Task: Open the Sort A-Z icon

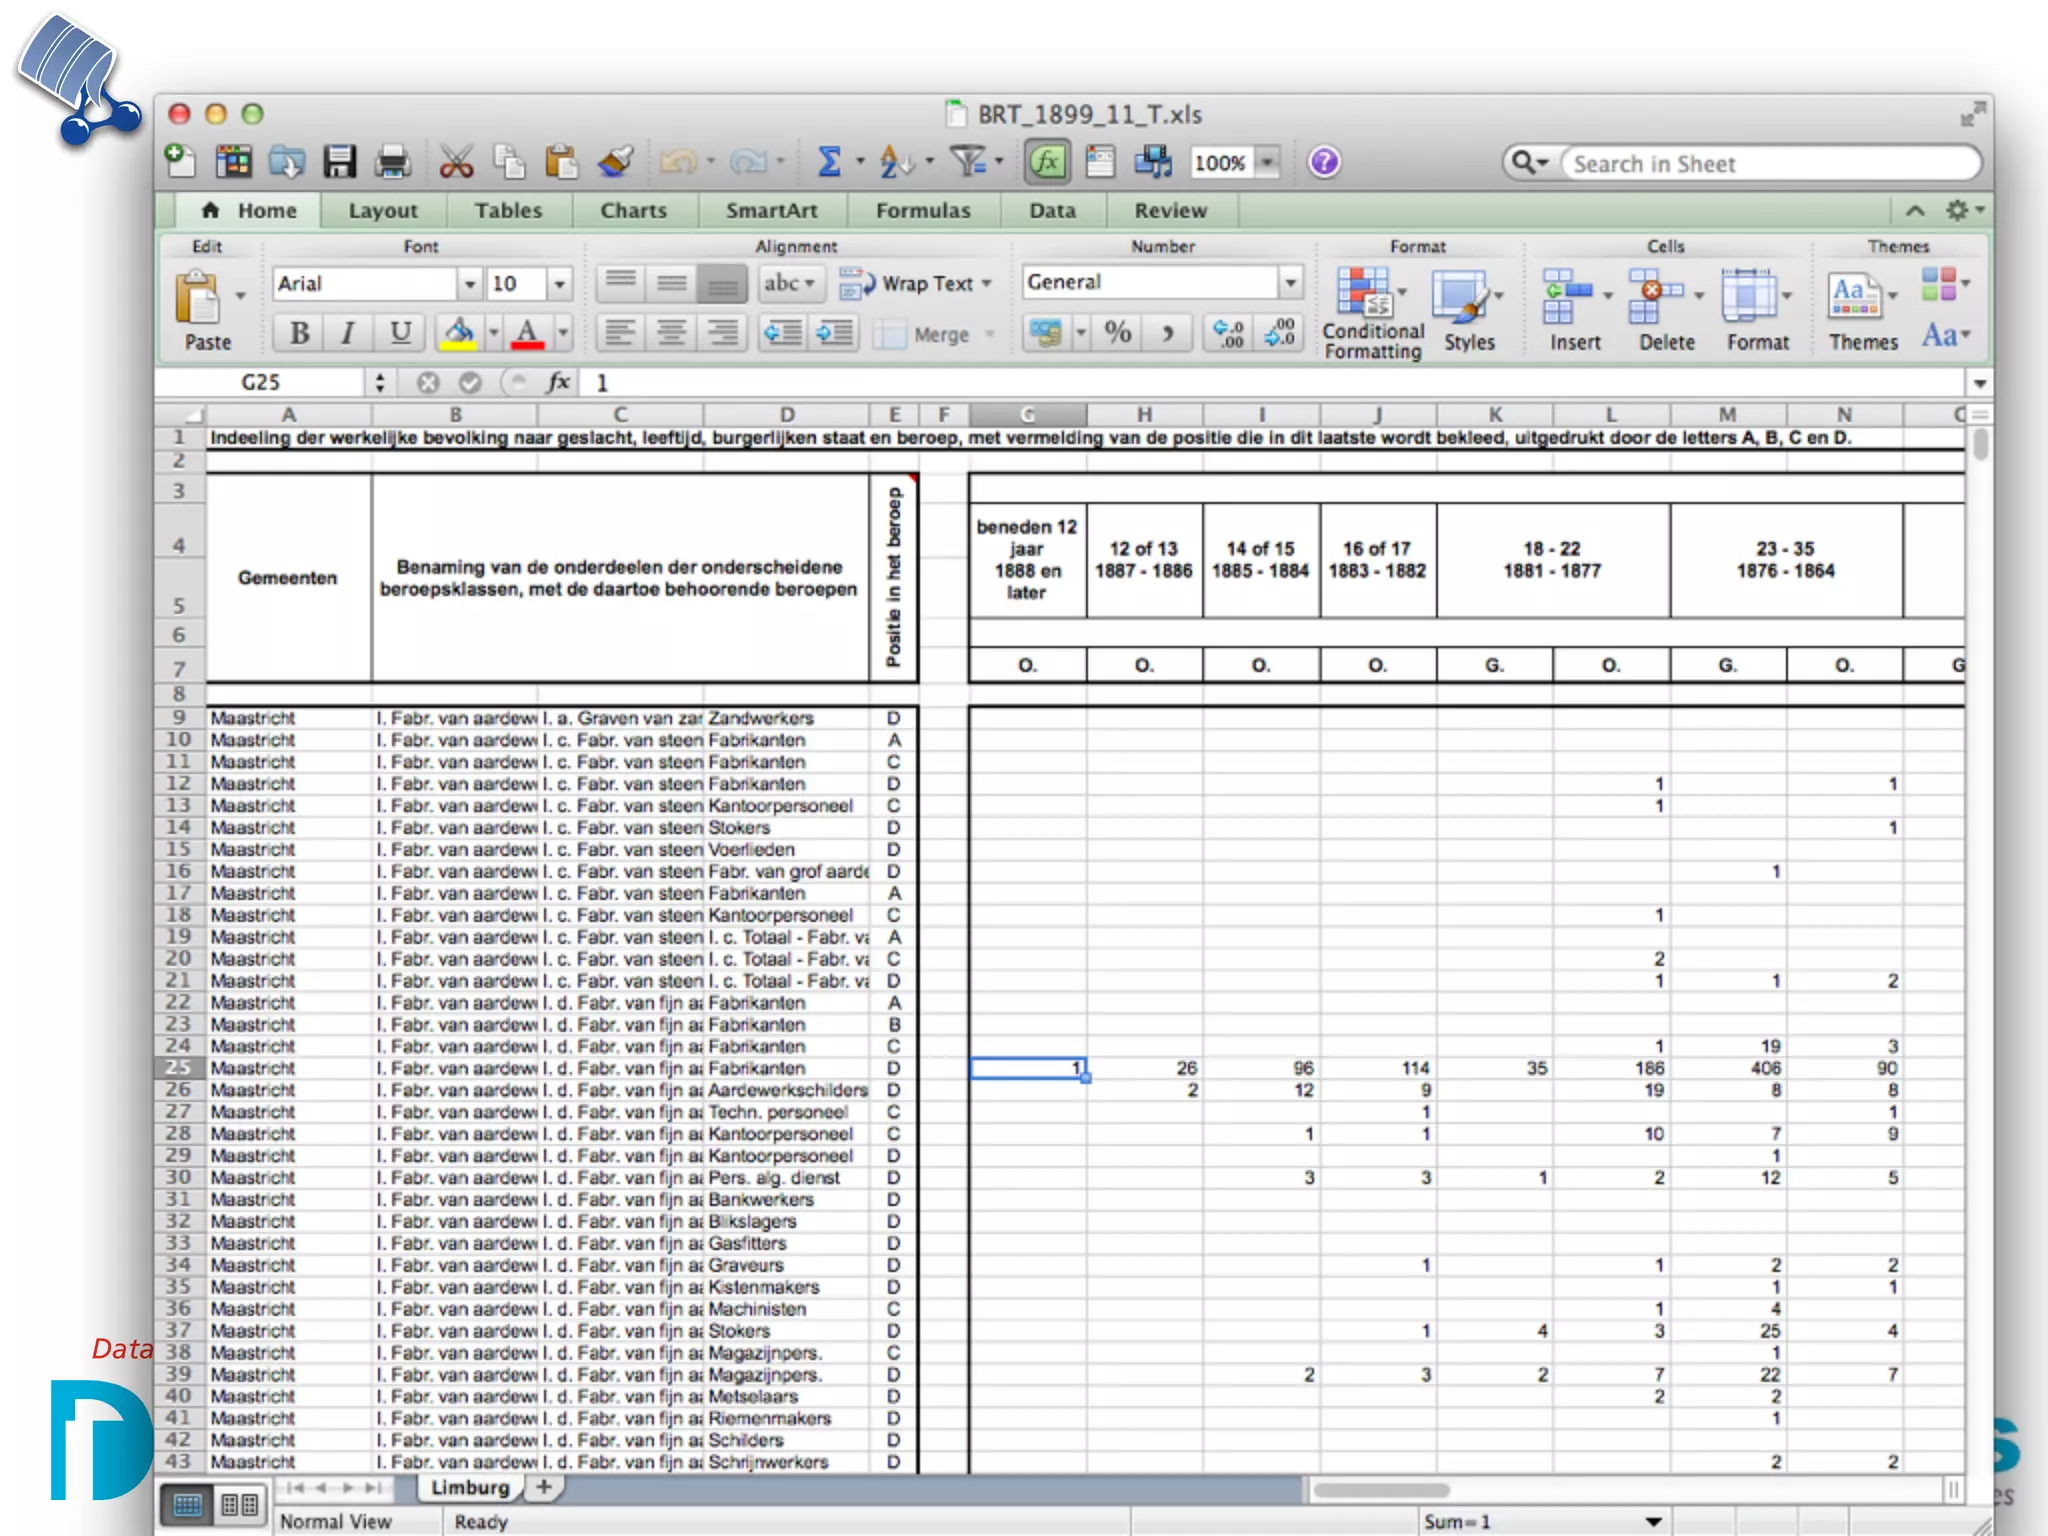Action: (x=895, y=161)
